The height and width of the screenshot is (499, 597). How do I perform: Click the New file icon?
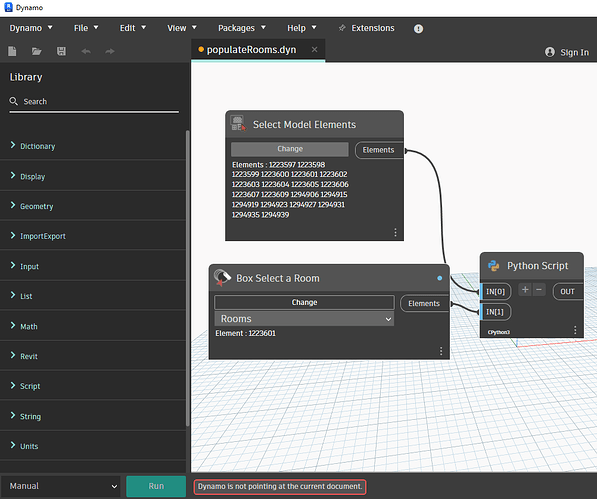click(x=12, y=51)
